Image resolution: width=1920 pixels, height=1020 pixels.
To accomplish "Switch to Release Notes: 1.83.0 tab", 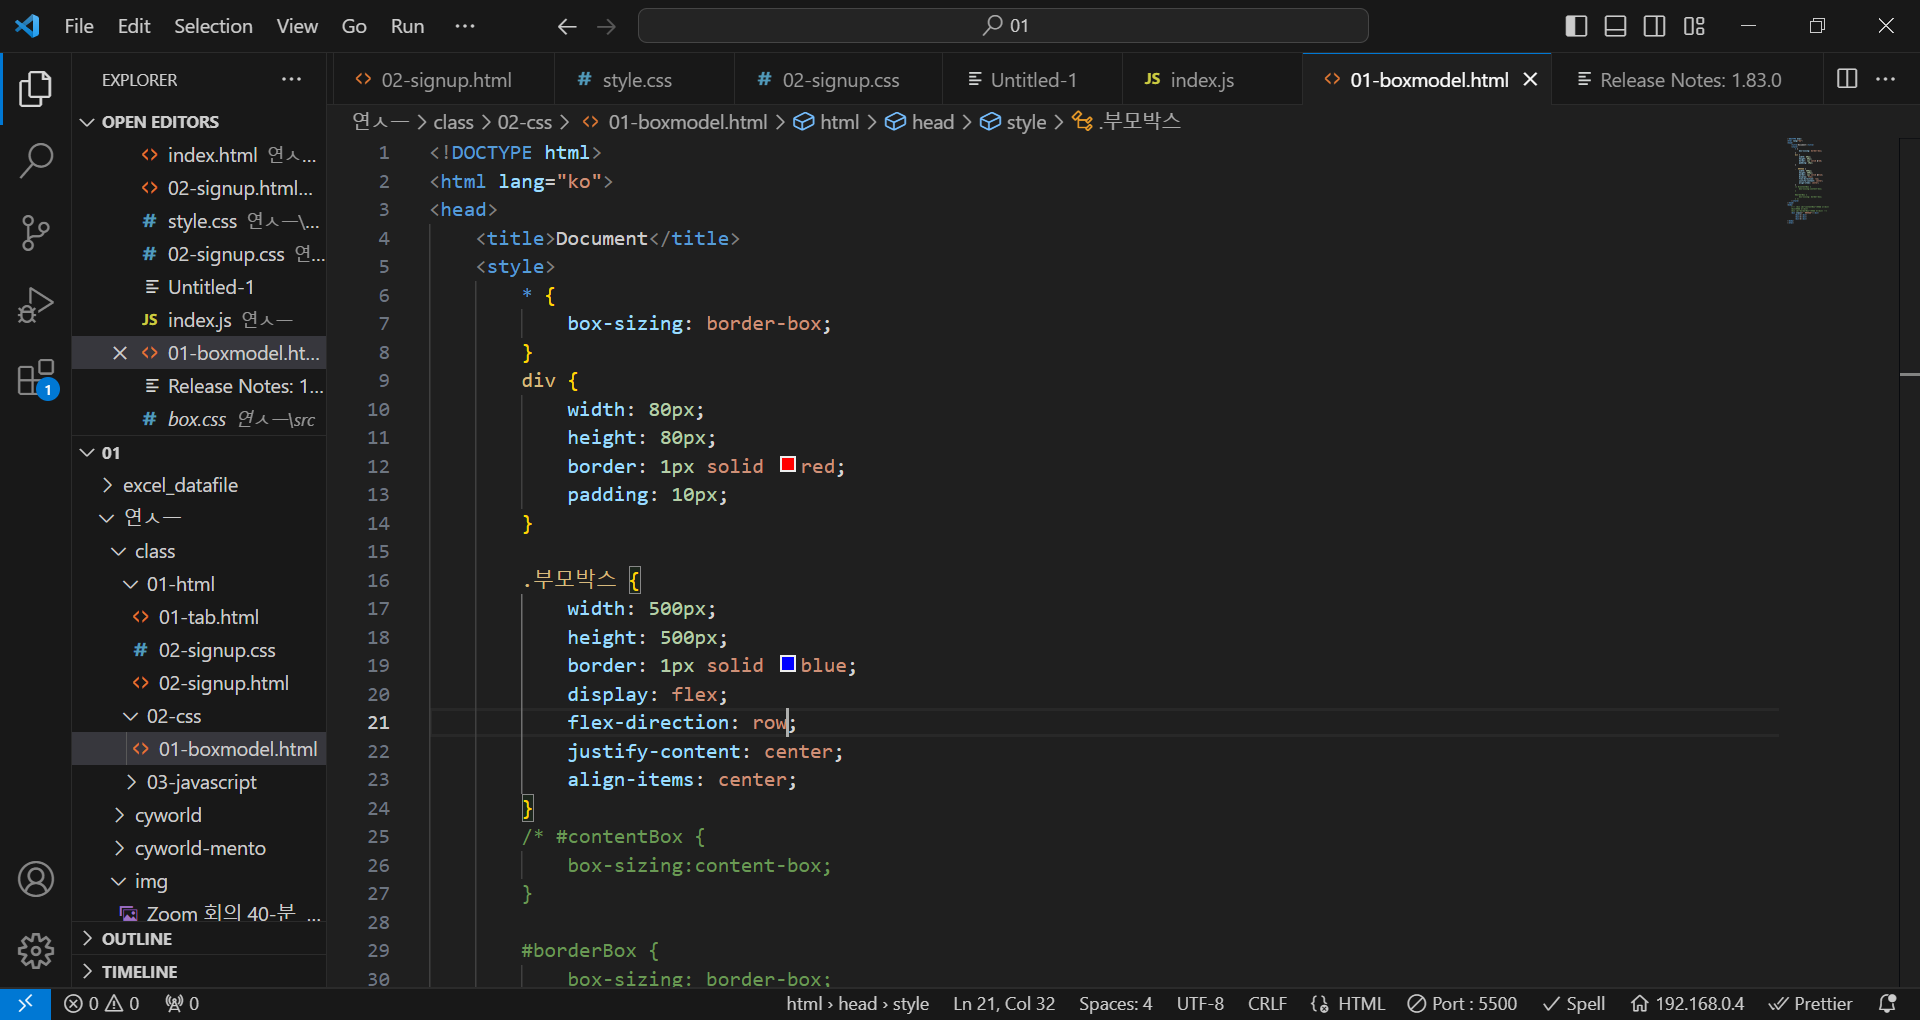I will click(1688, 79).
